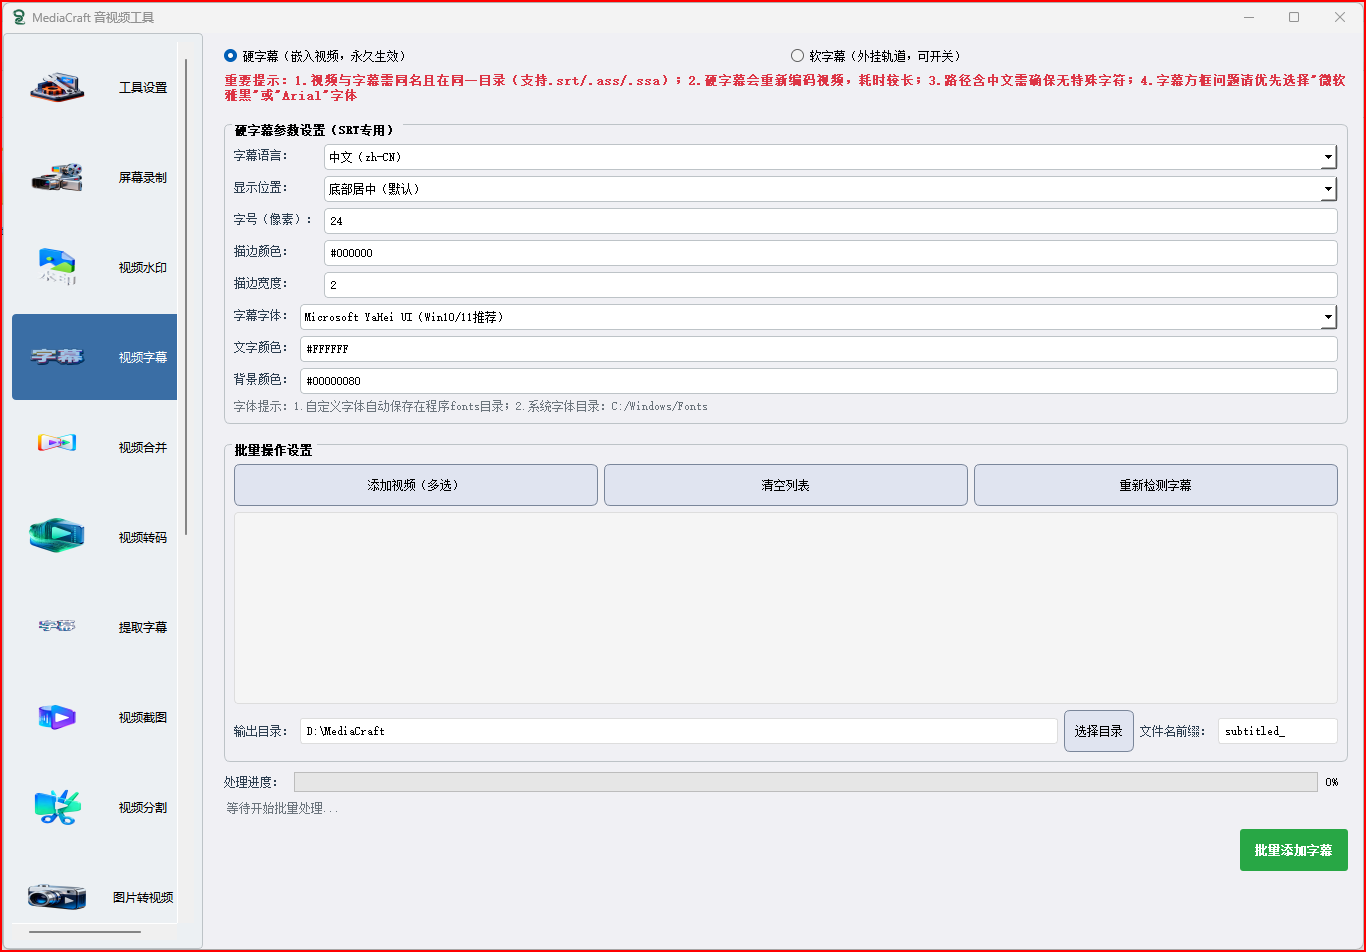Open the 视频水印 watermark icon
Screen dimensions: 1366x952
pyautogui.click(x=57, y=267)
